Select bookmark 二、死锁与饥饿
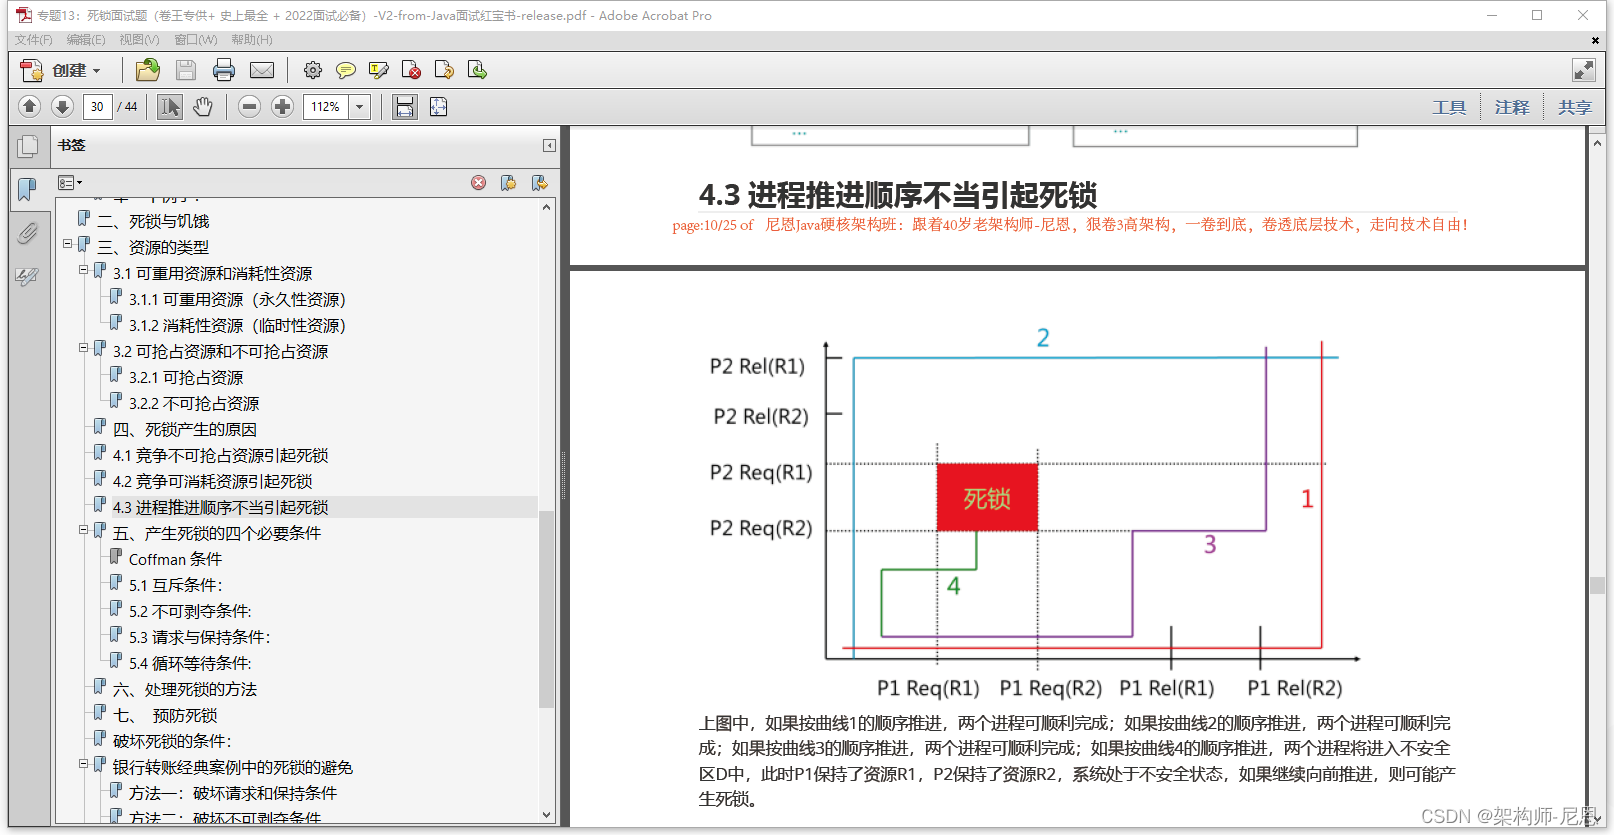This screenshot has width=1614, height=835. coord(153,221)
